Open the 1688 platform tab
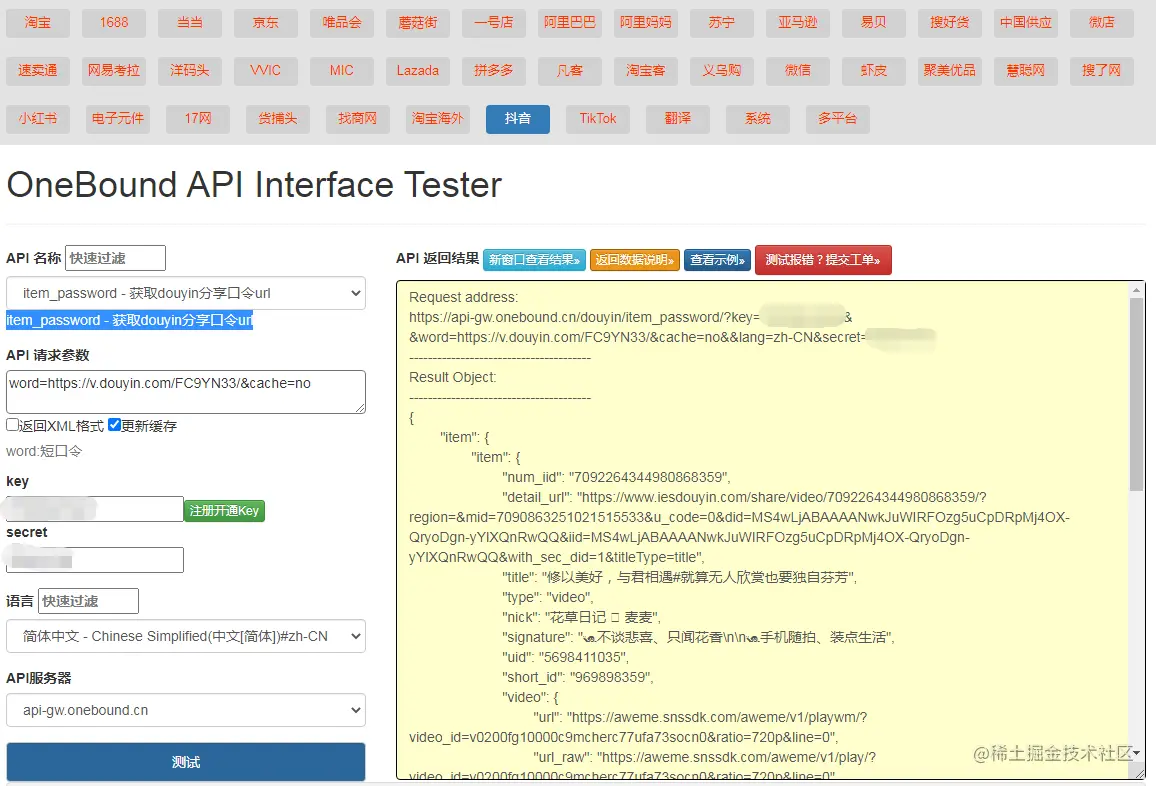The image size is (1156, 786). click(114, 23)
